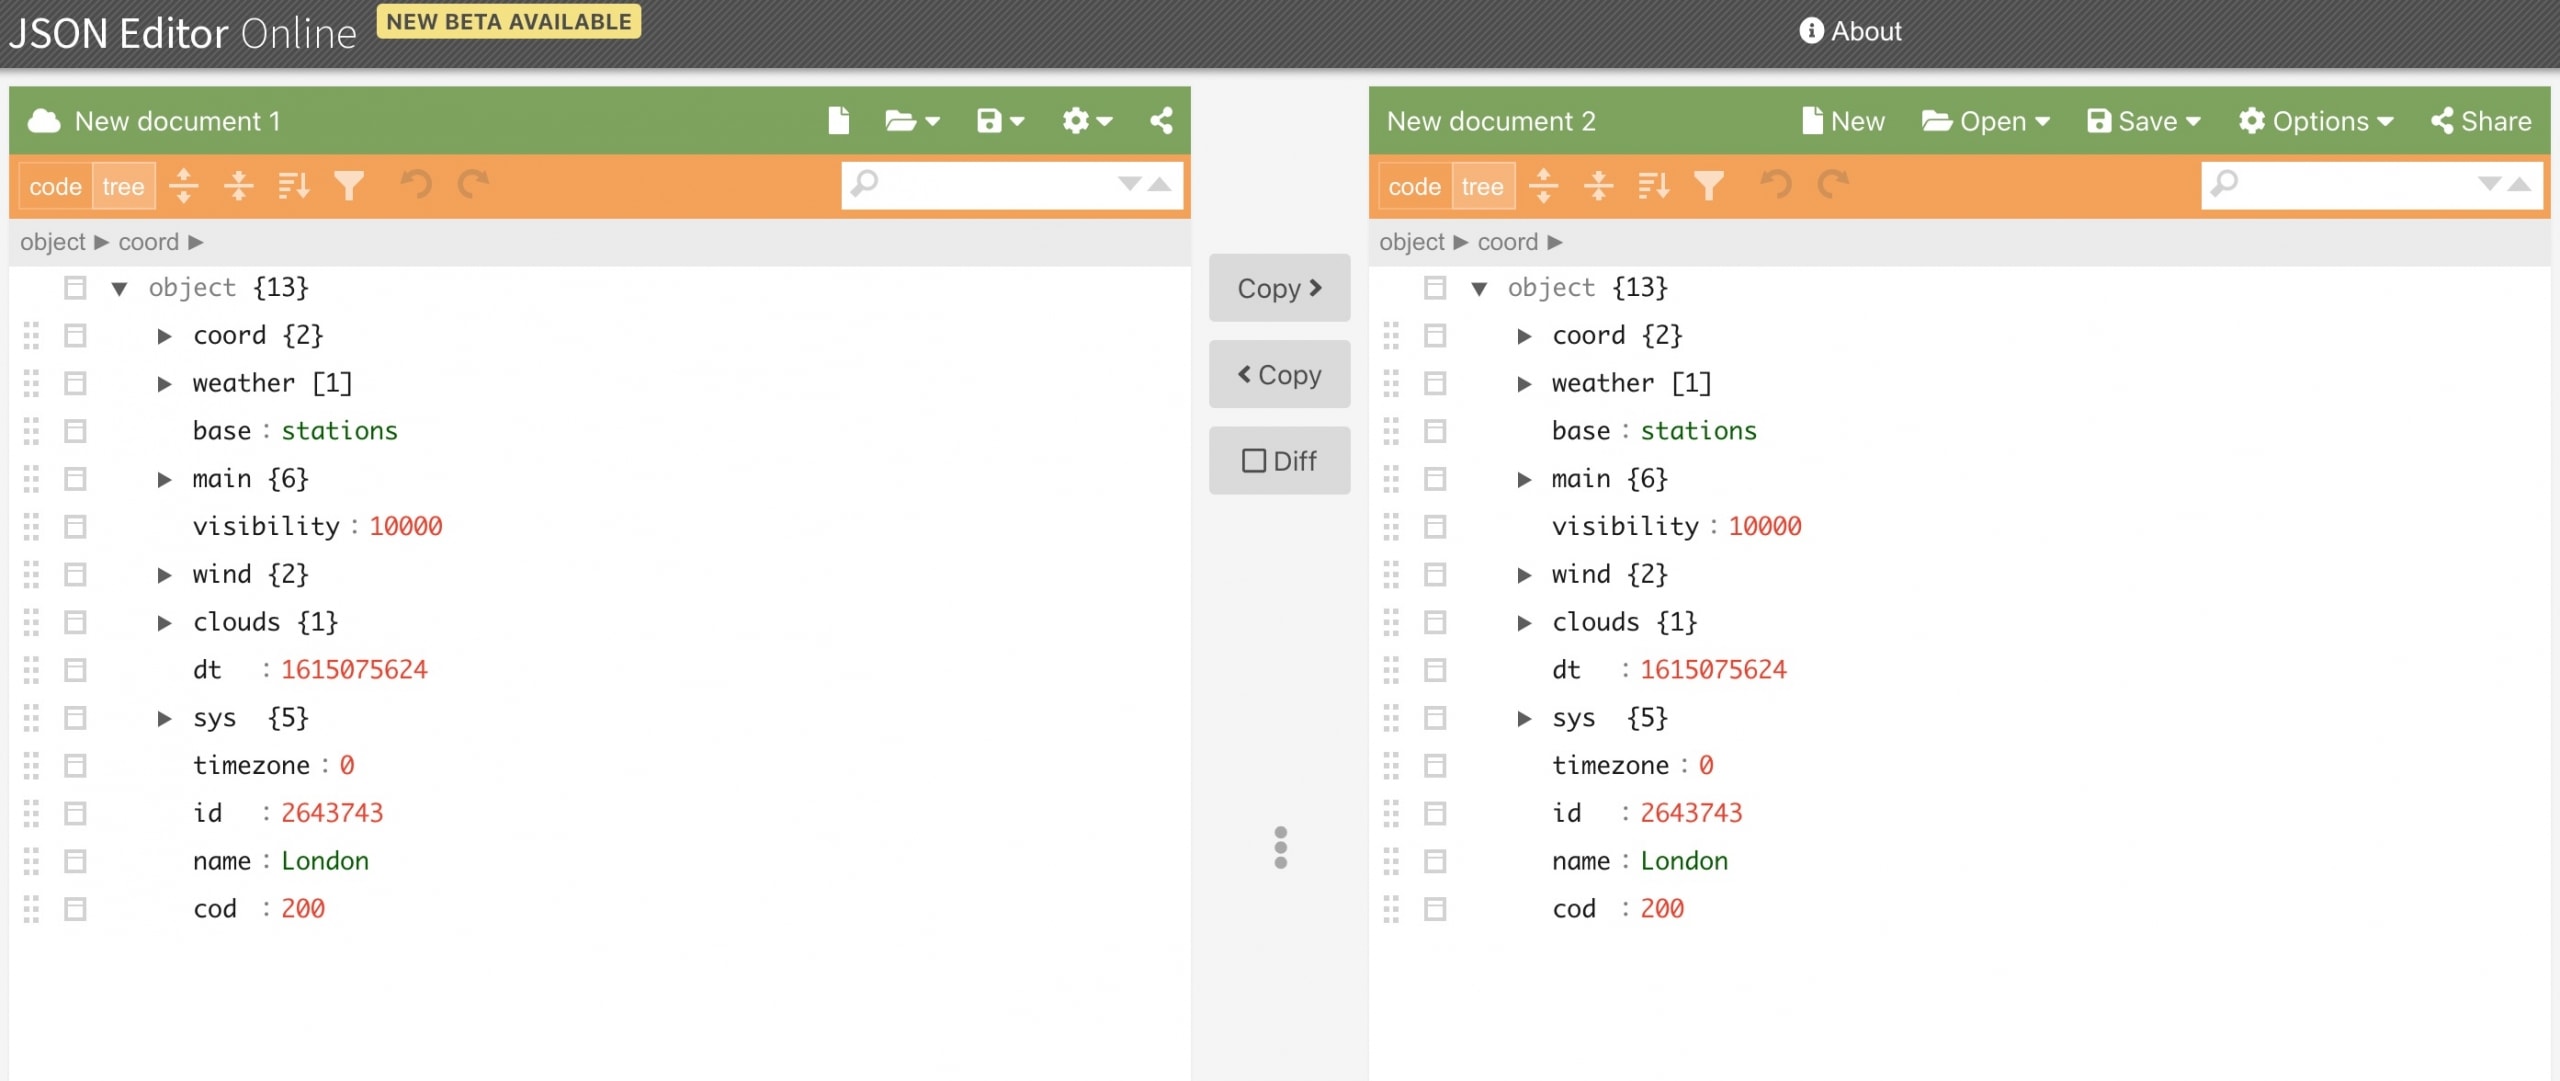Click the filter icon in right editor toolbar

click(1709, 185)
